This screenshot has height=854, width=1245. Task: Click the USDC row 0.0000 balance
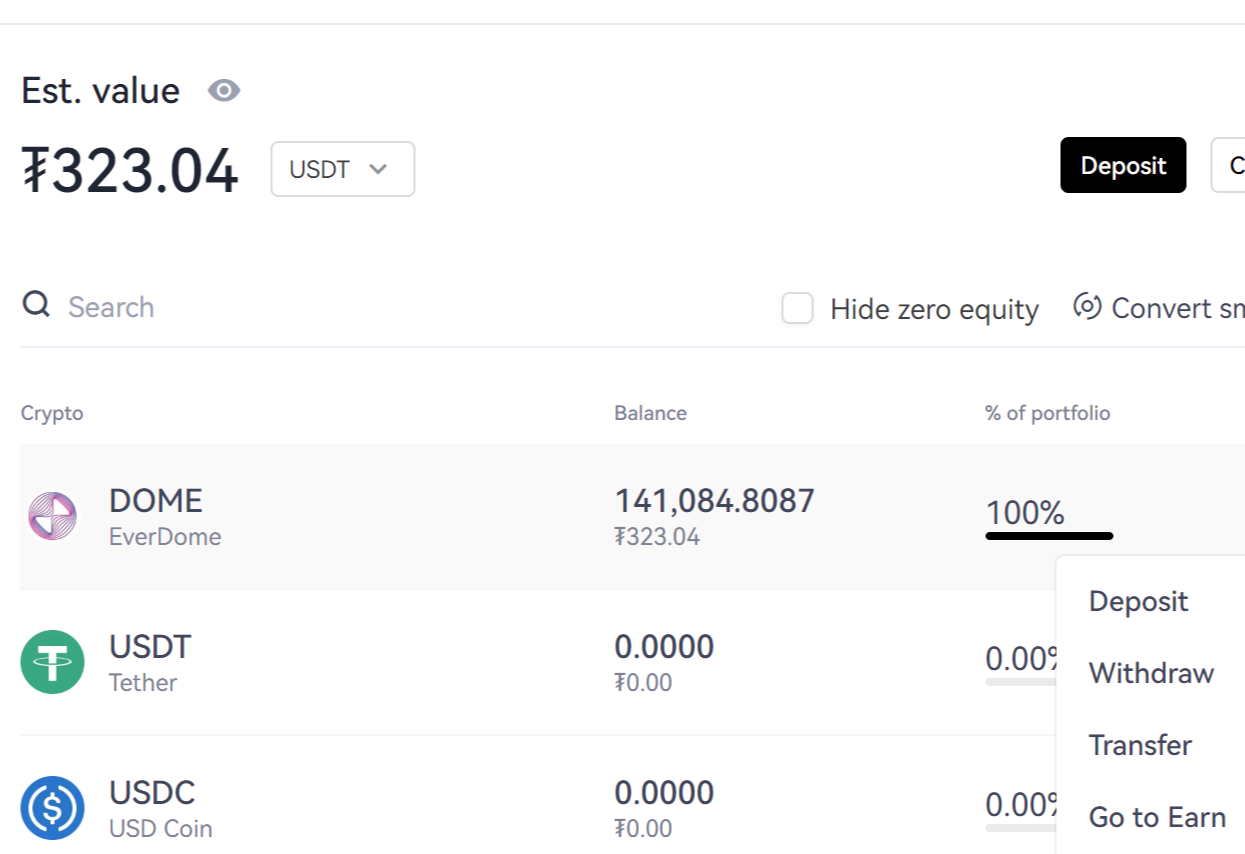point(664,792)
